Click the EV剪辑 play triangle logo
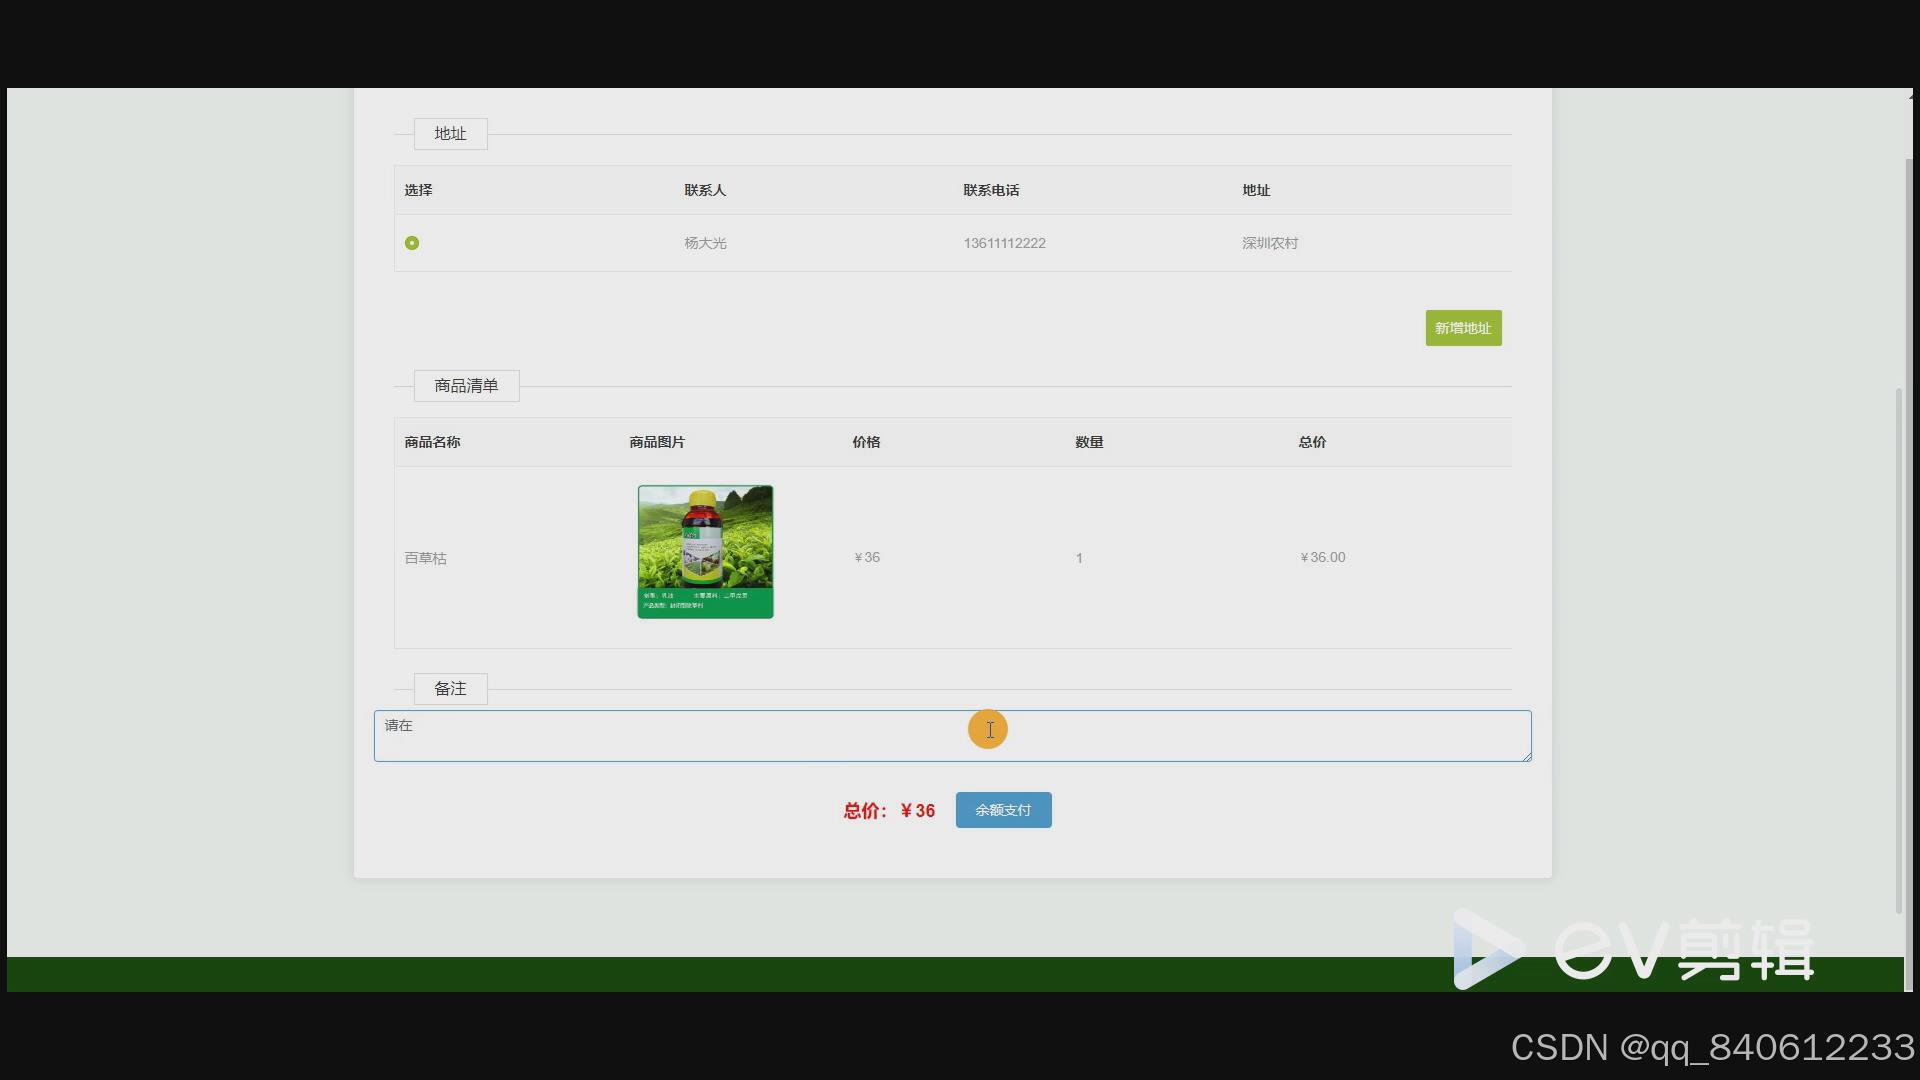This screenshot has height=1080, width=1920. (x=1483, y=950)
